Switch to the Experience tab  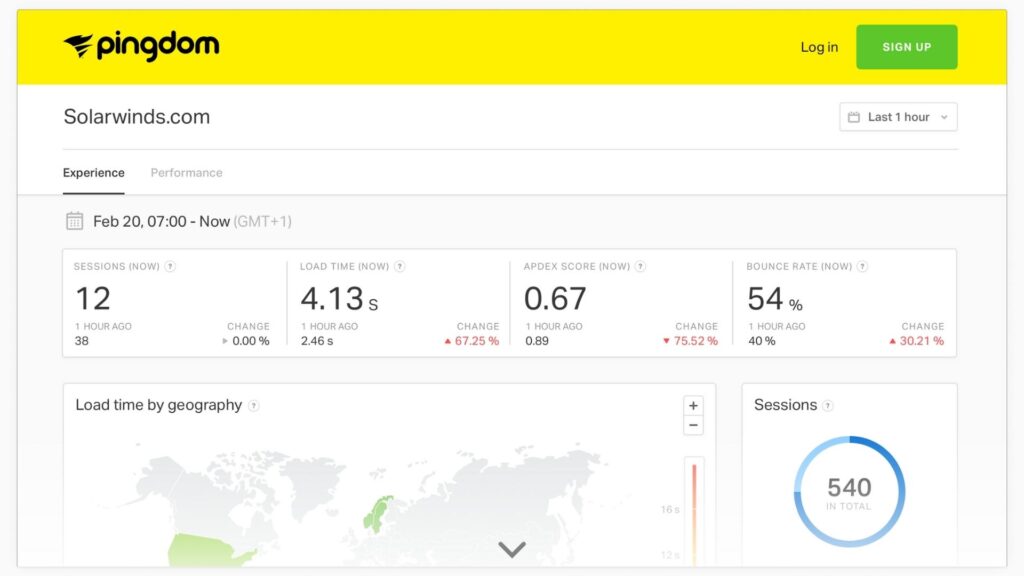[93, 173]
